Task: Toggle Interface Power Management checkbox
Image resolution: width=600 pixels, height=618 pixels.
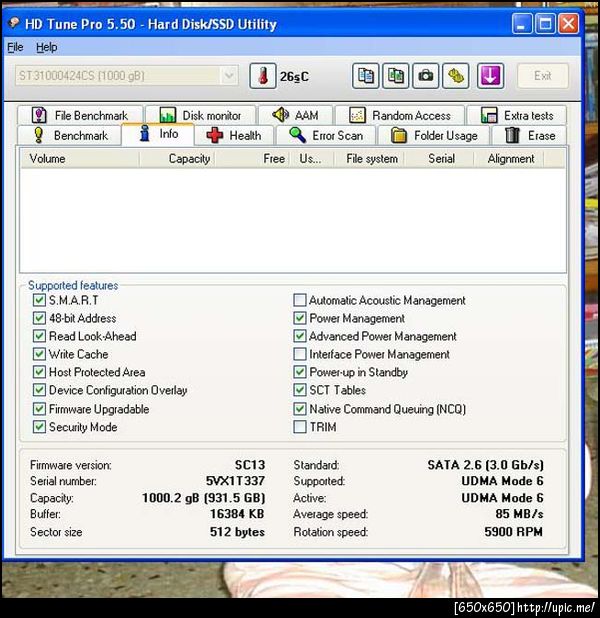Action: [x=300, y=354]
